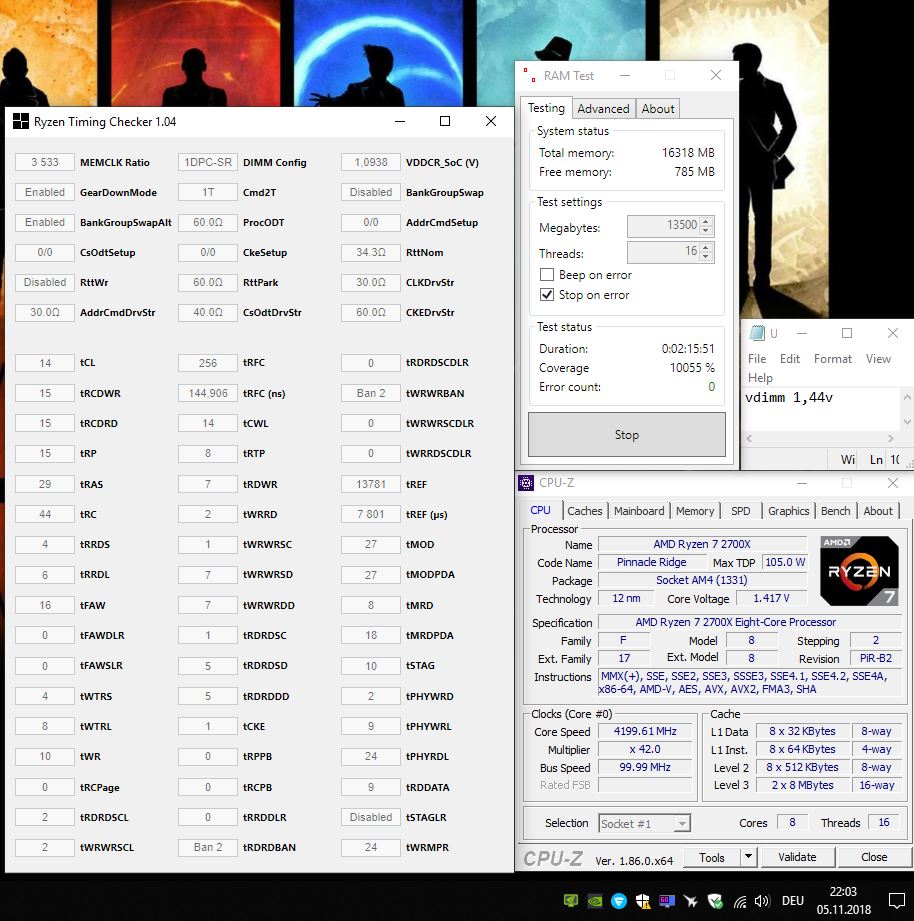This screenshot has width=914, height=921.
Task: Open the View menu in Notepad
Action: click(878, 358)
